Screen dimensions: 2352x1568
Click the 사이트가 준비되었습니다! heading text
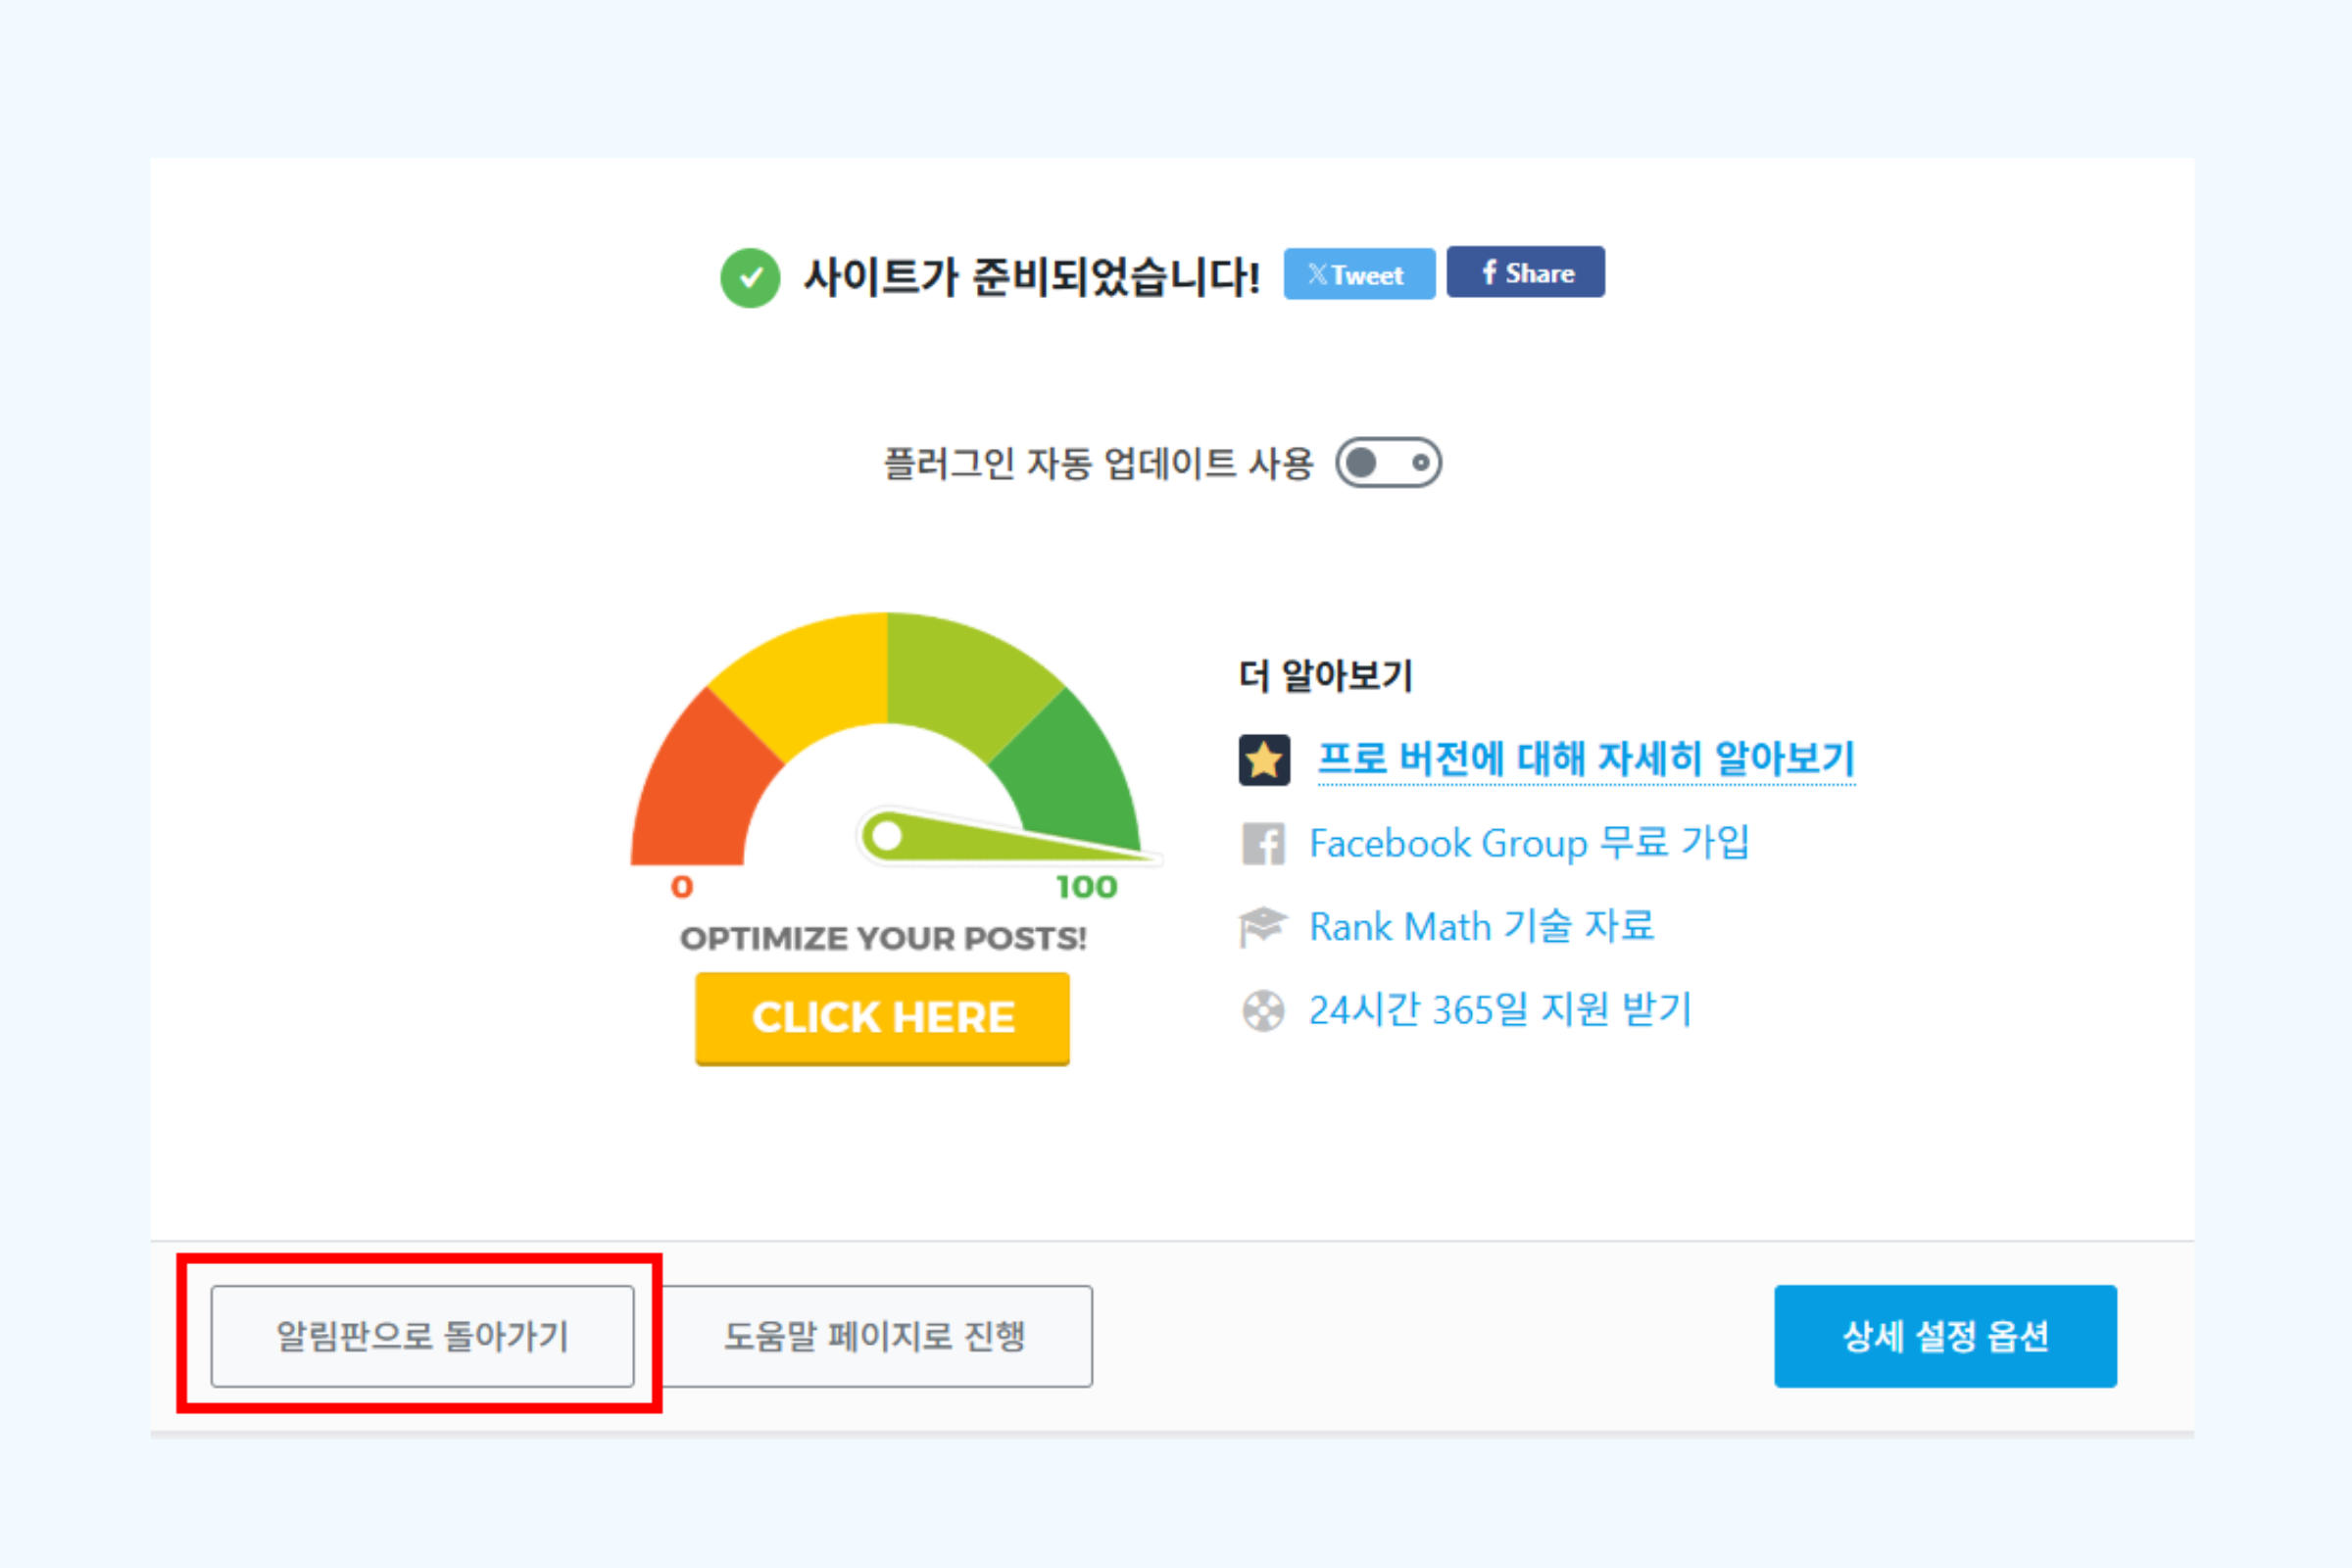pos(1031,277)
